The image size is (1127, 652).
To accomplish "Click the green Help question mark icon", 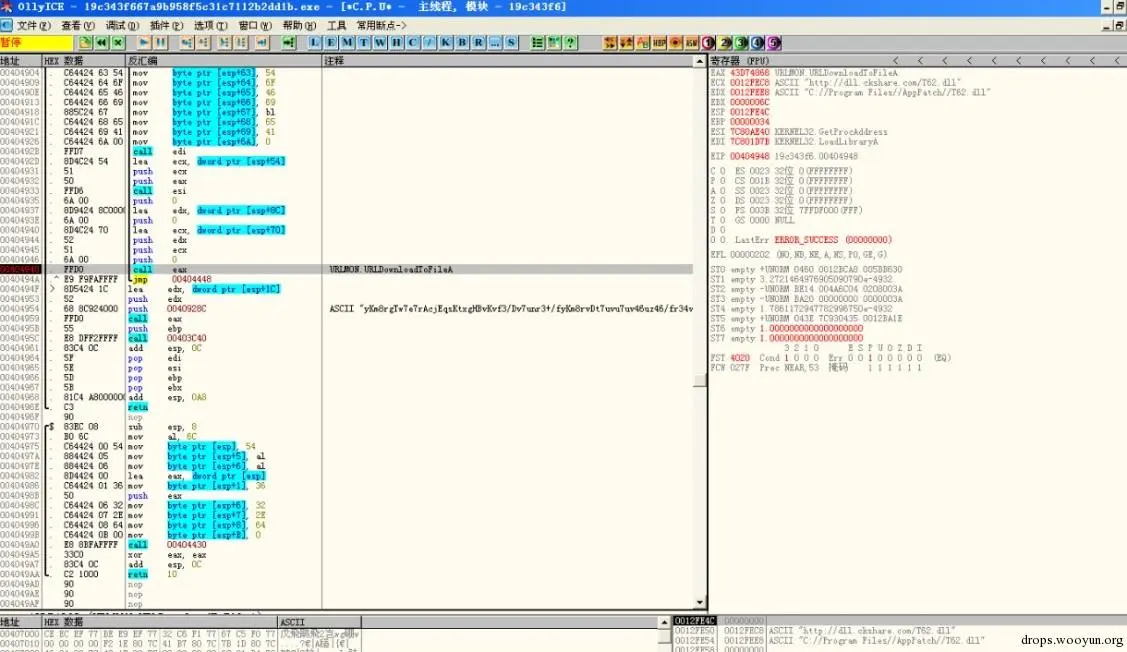I will pyautogui.click(x=570, y=42).
